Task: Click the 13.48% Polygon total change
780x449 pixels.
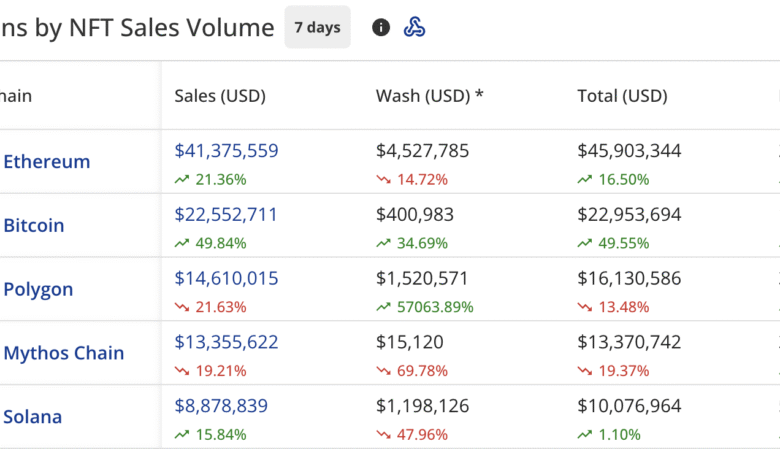Action: [x=613, y=307]
